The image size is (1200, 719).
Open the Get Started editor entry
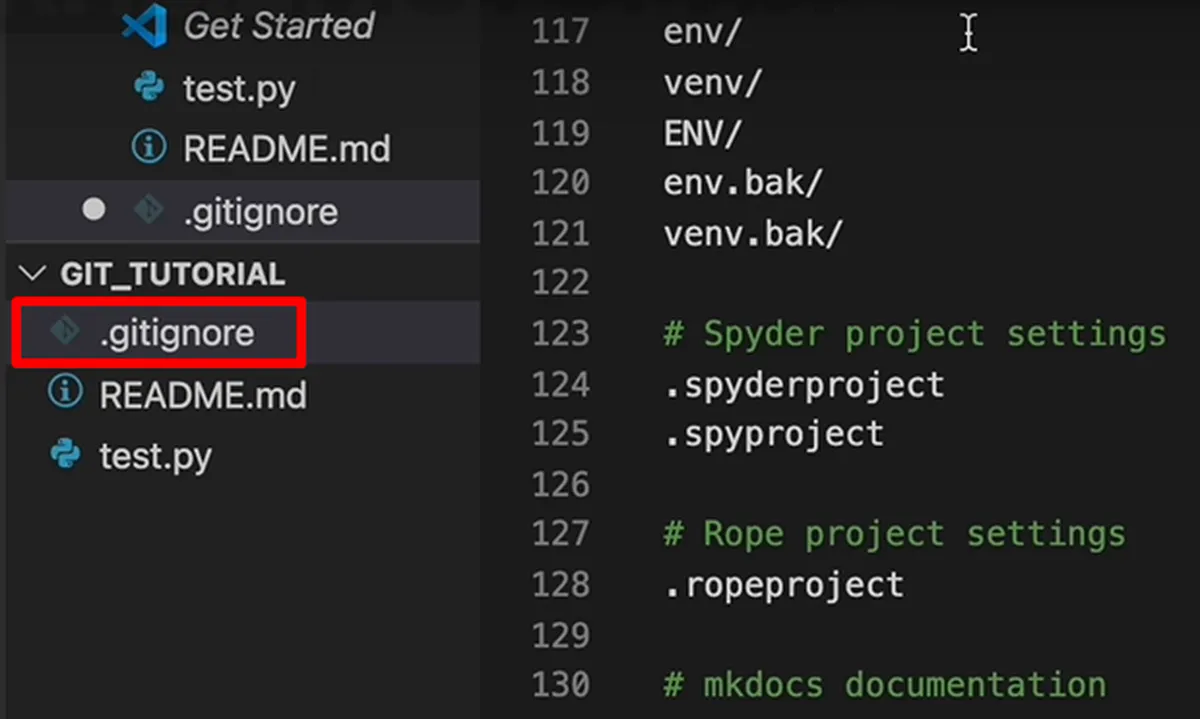pyautogui.click(x=278, y=25)
